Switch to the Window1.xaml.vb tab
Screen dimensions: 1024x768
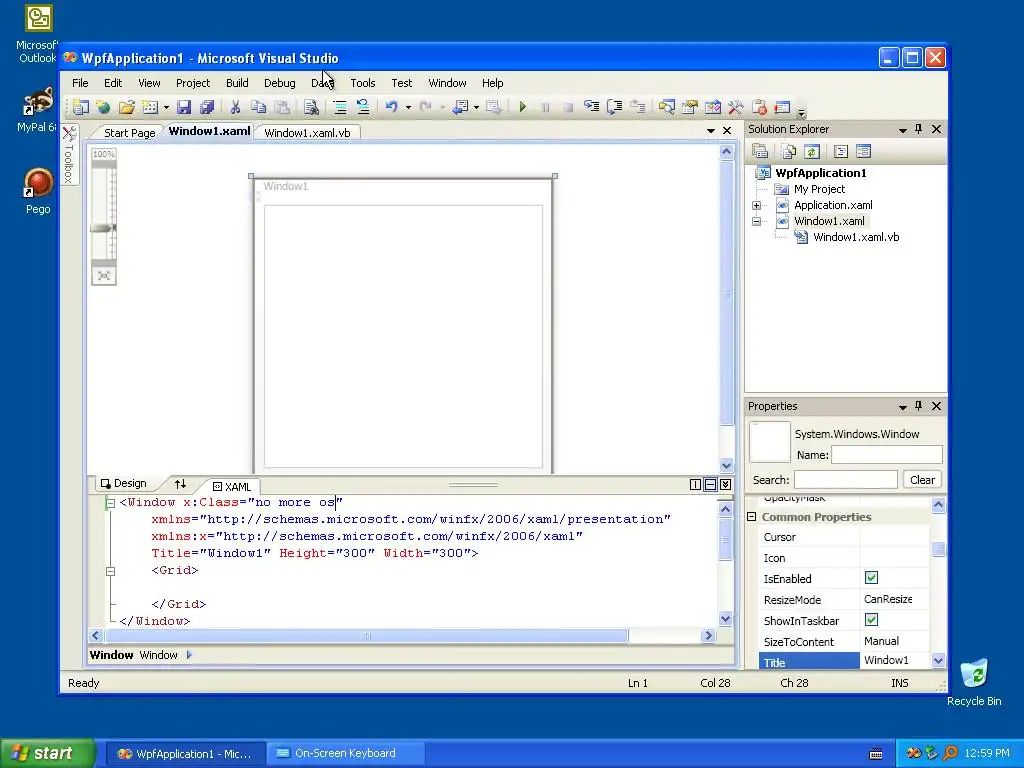point(307,133)
